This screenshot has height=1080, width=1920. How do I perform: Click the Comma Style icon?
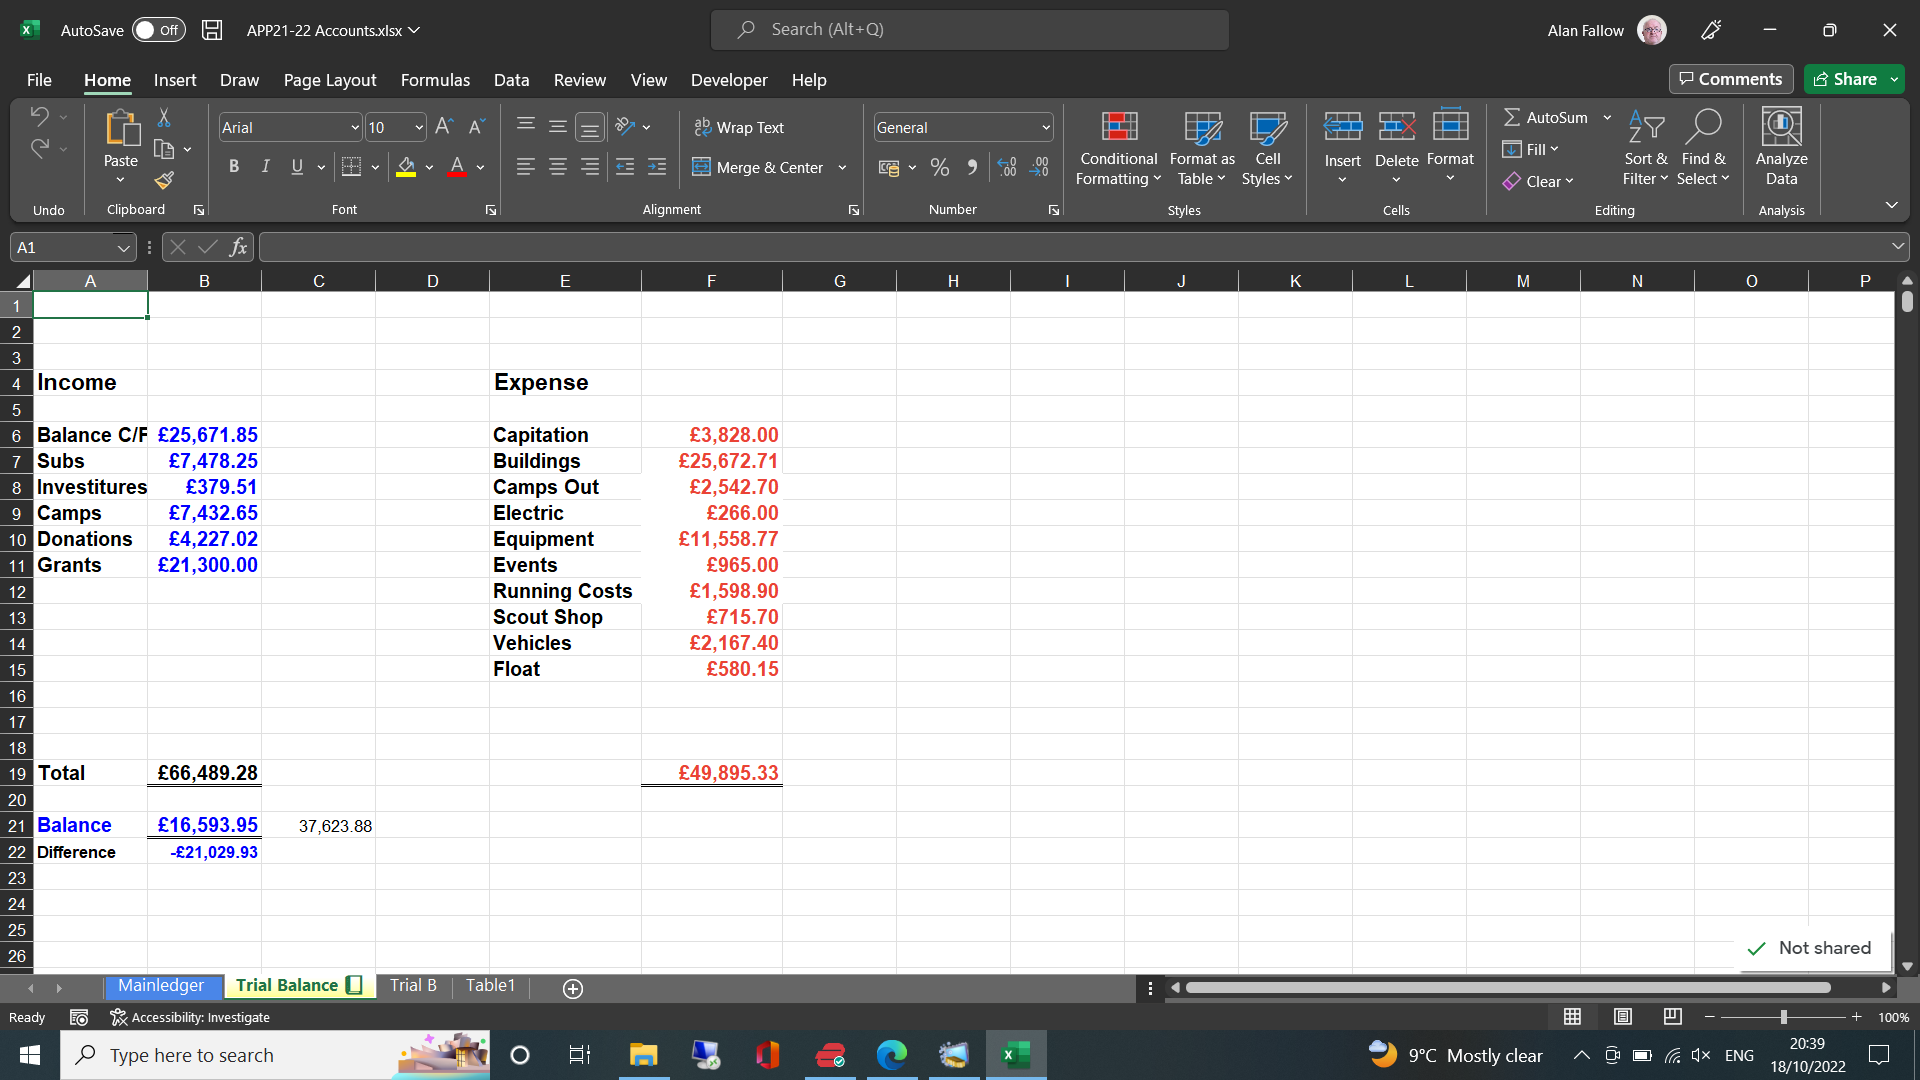tap(972, 167)
